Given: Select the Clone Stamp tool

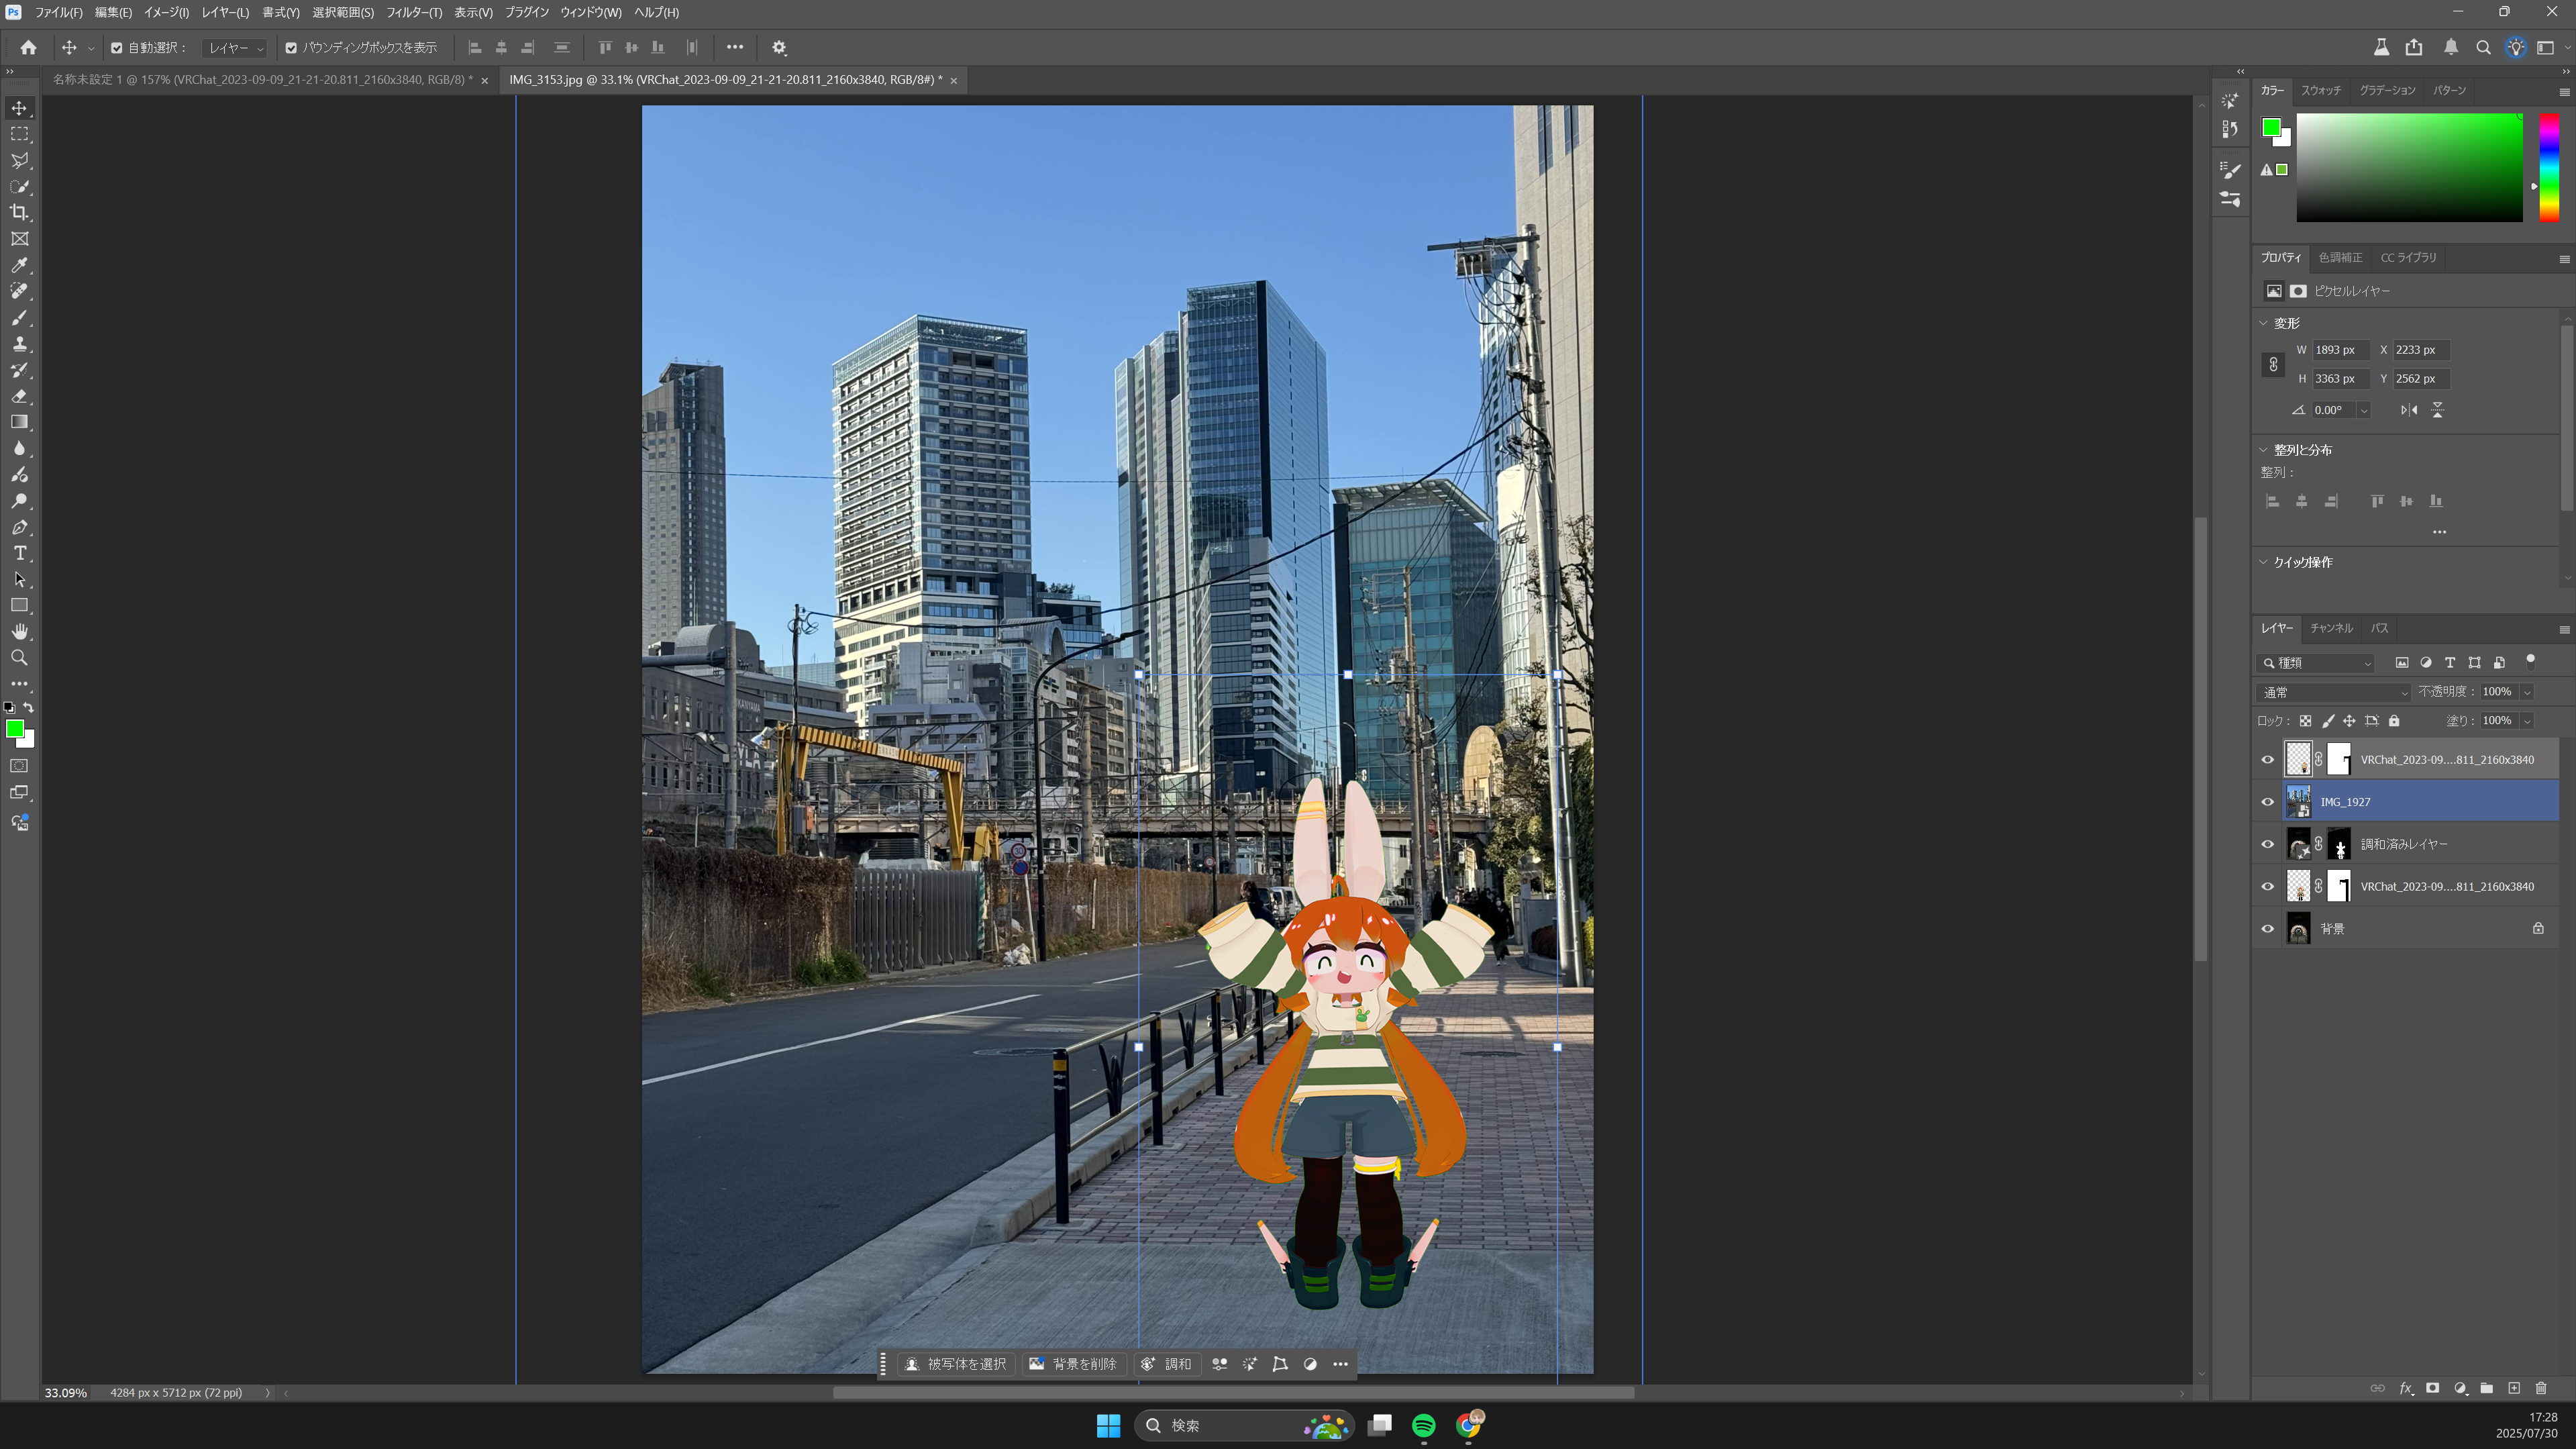Looking at the screenshot, I should tap(19, 344).
